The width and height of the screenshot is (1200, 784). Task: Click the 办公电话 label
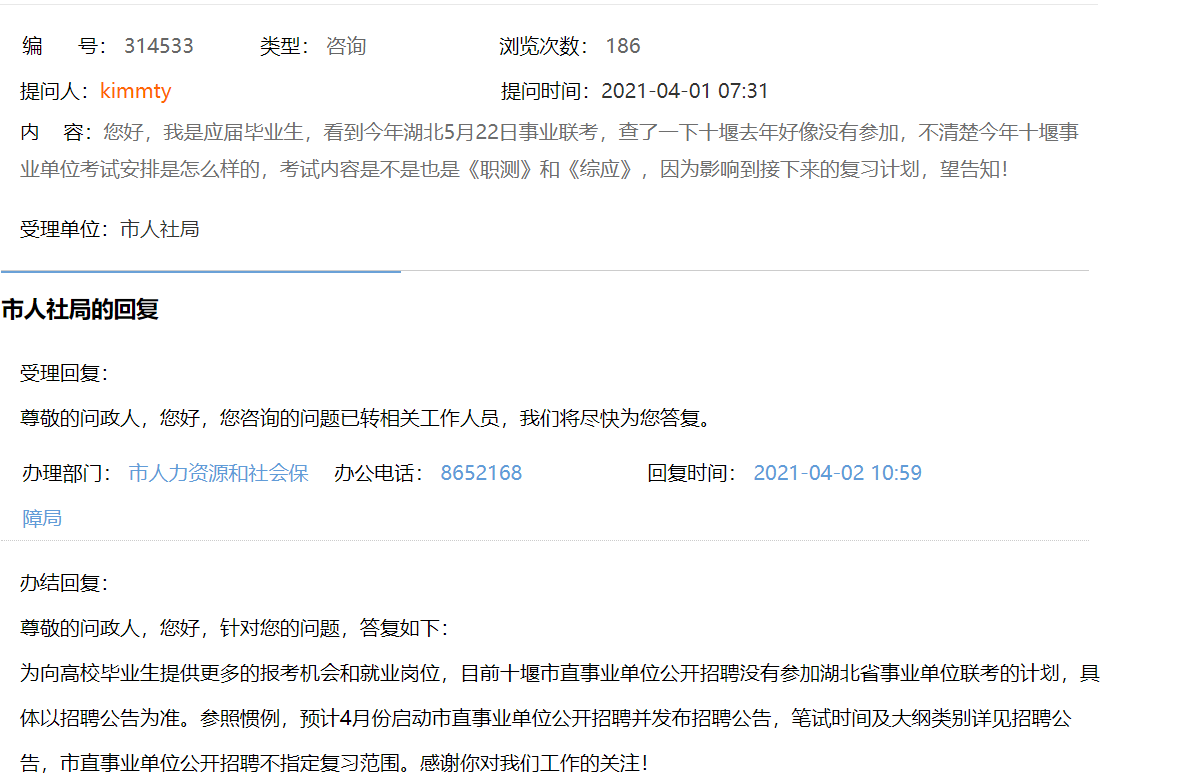(x=379, y=473)
